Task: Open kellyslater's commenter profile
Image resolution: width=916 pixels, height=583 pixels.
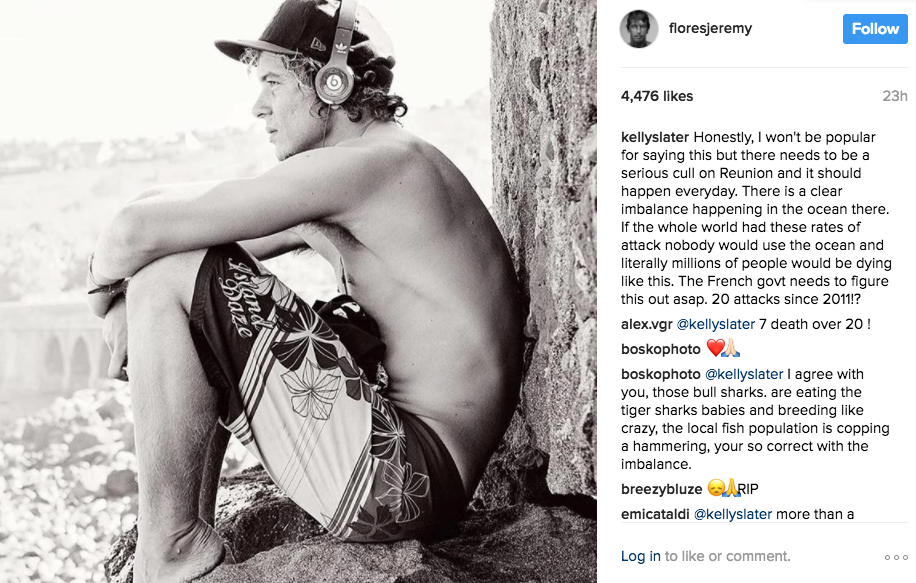Action: tap(655, 137)
